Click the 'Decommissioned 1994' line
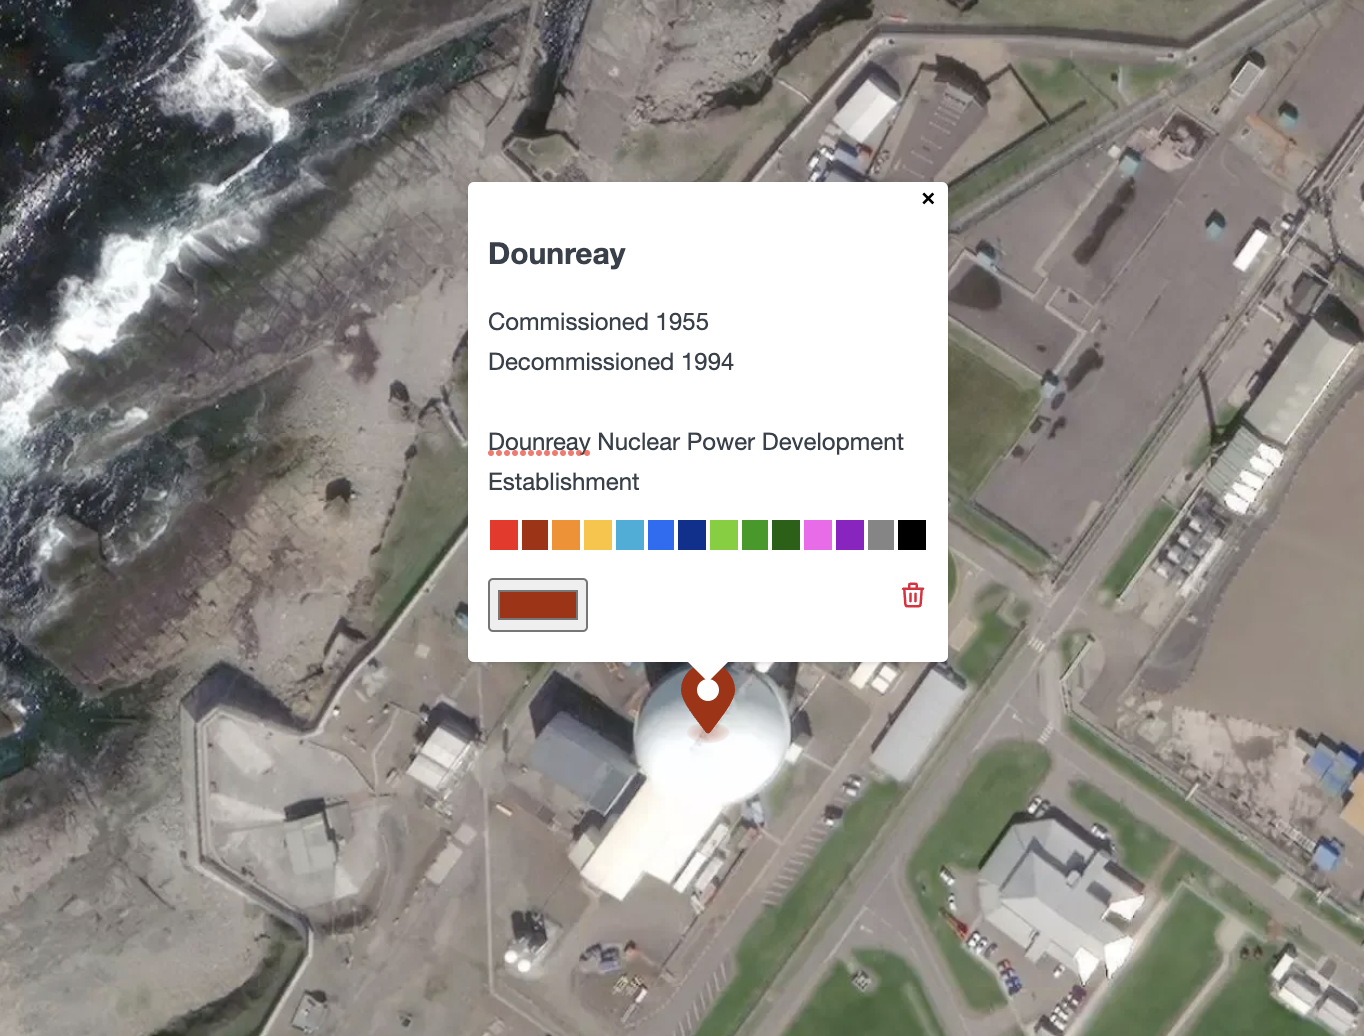 click(x=611, y=362)
